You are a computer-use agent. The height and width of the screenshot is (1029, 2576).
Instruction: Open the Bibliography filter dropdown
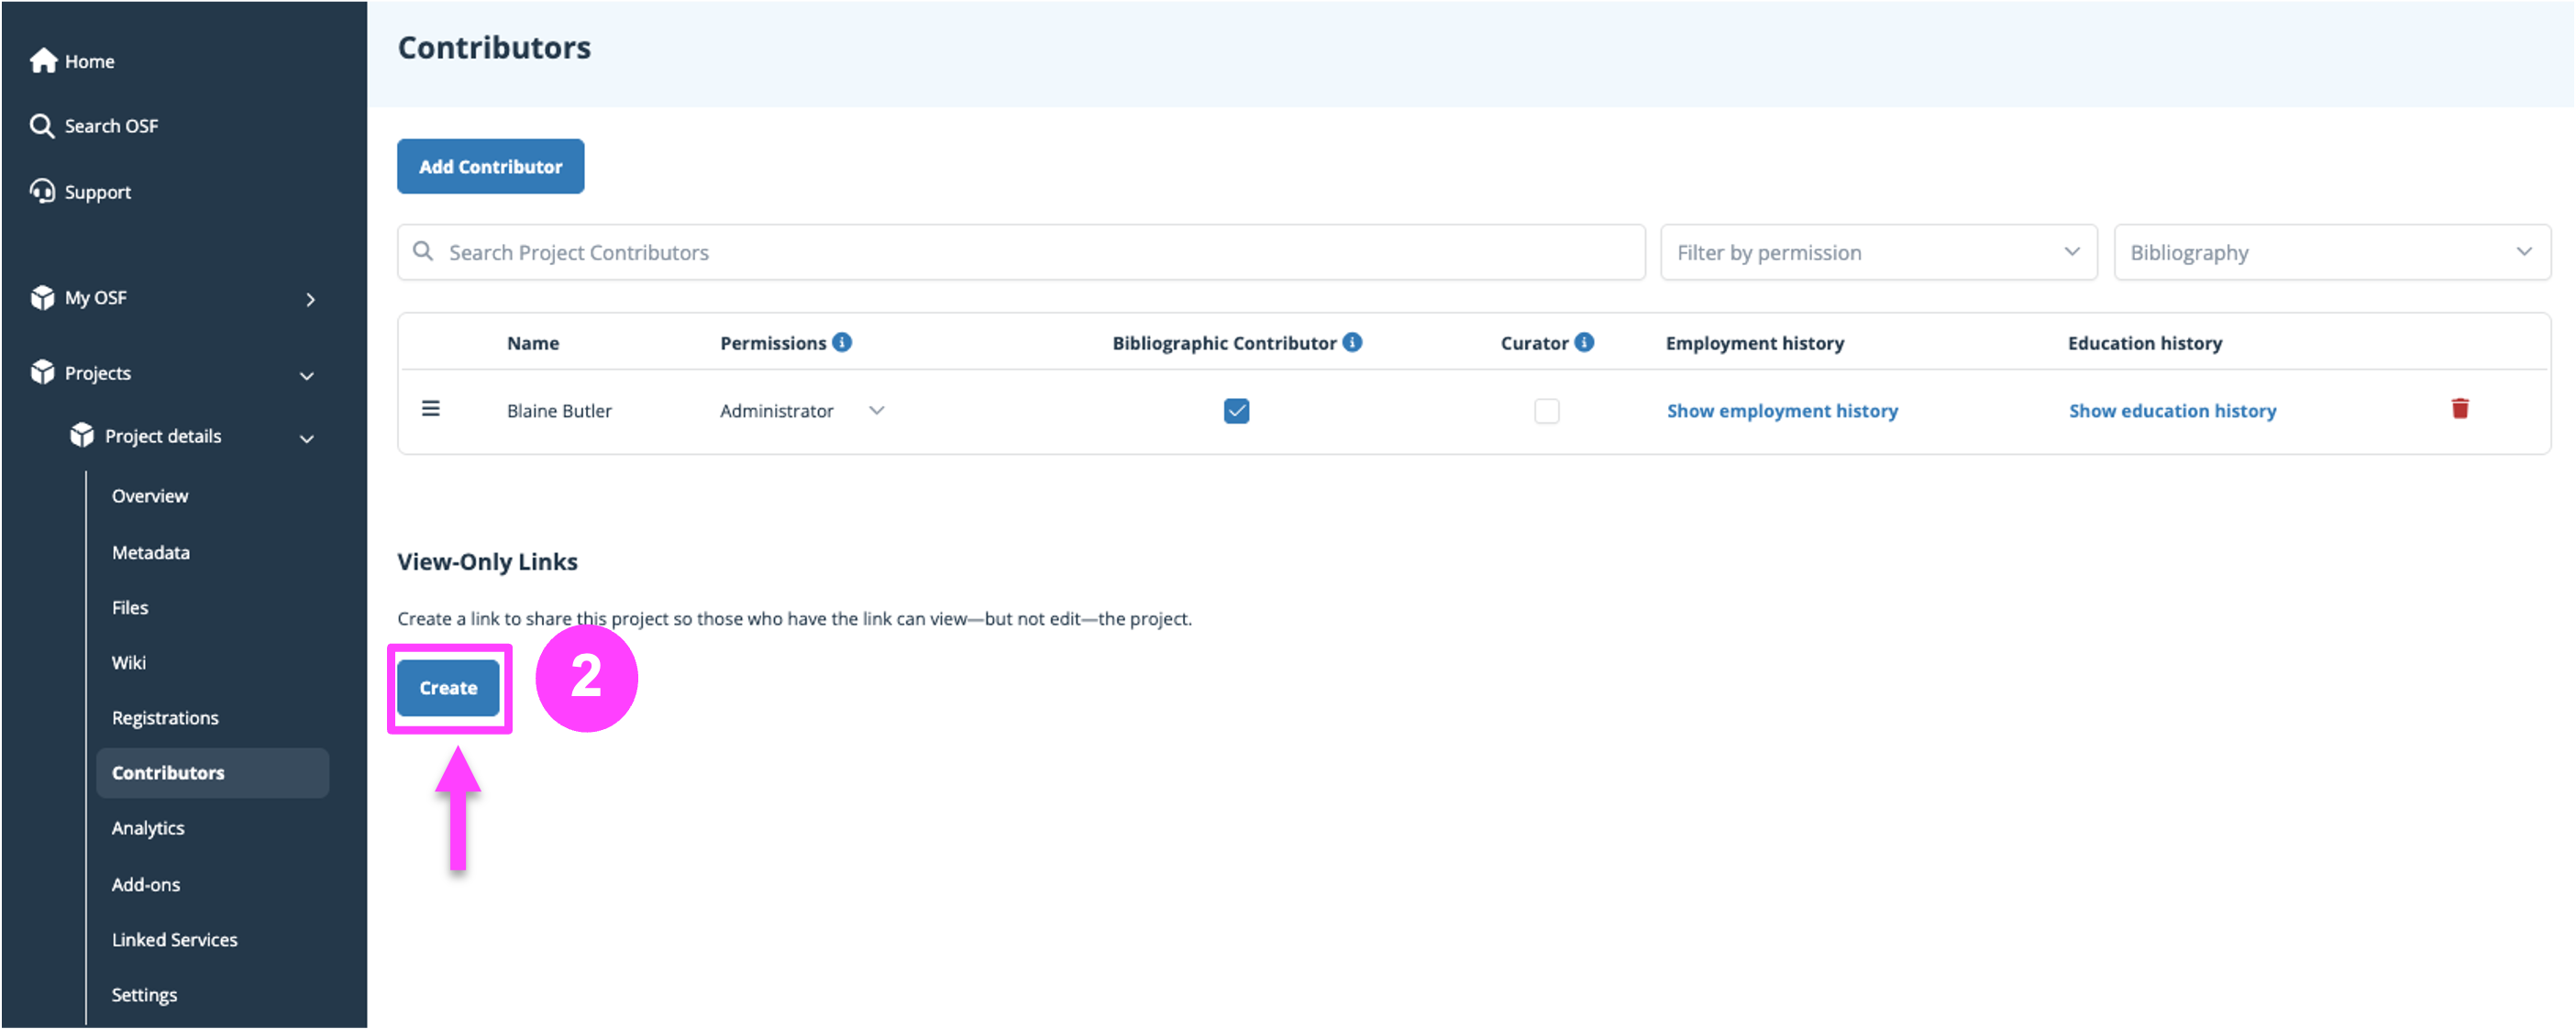coord(2331,252)
